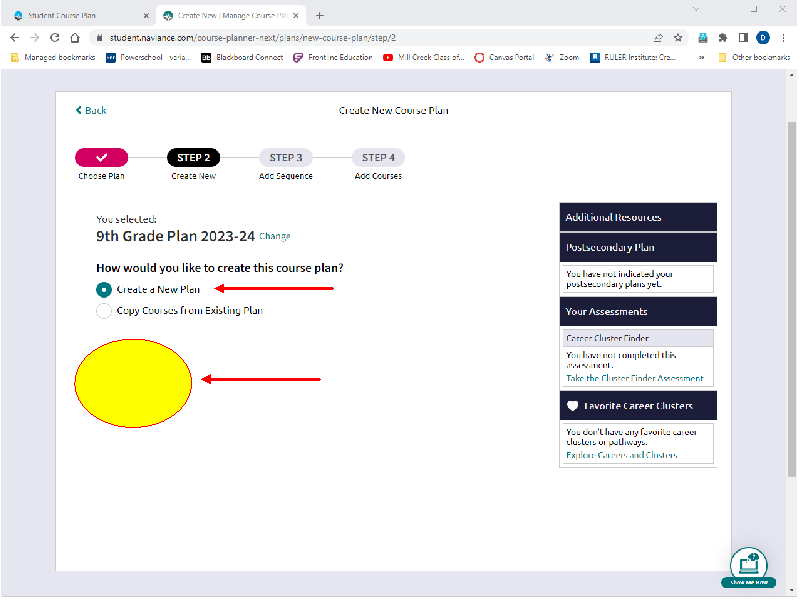Click the Favorite Career Clusters heart icon
800x600 pixels.
coord(572,406)
